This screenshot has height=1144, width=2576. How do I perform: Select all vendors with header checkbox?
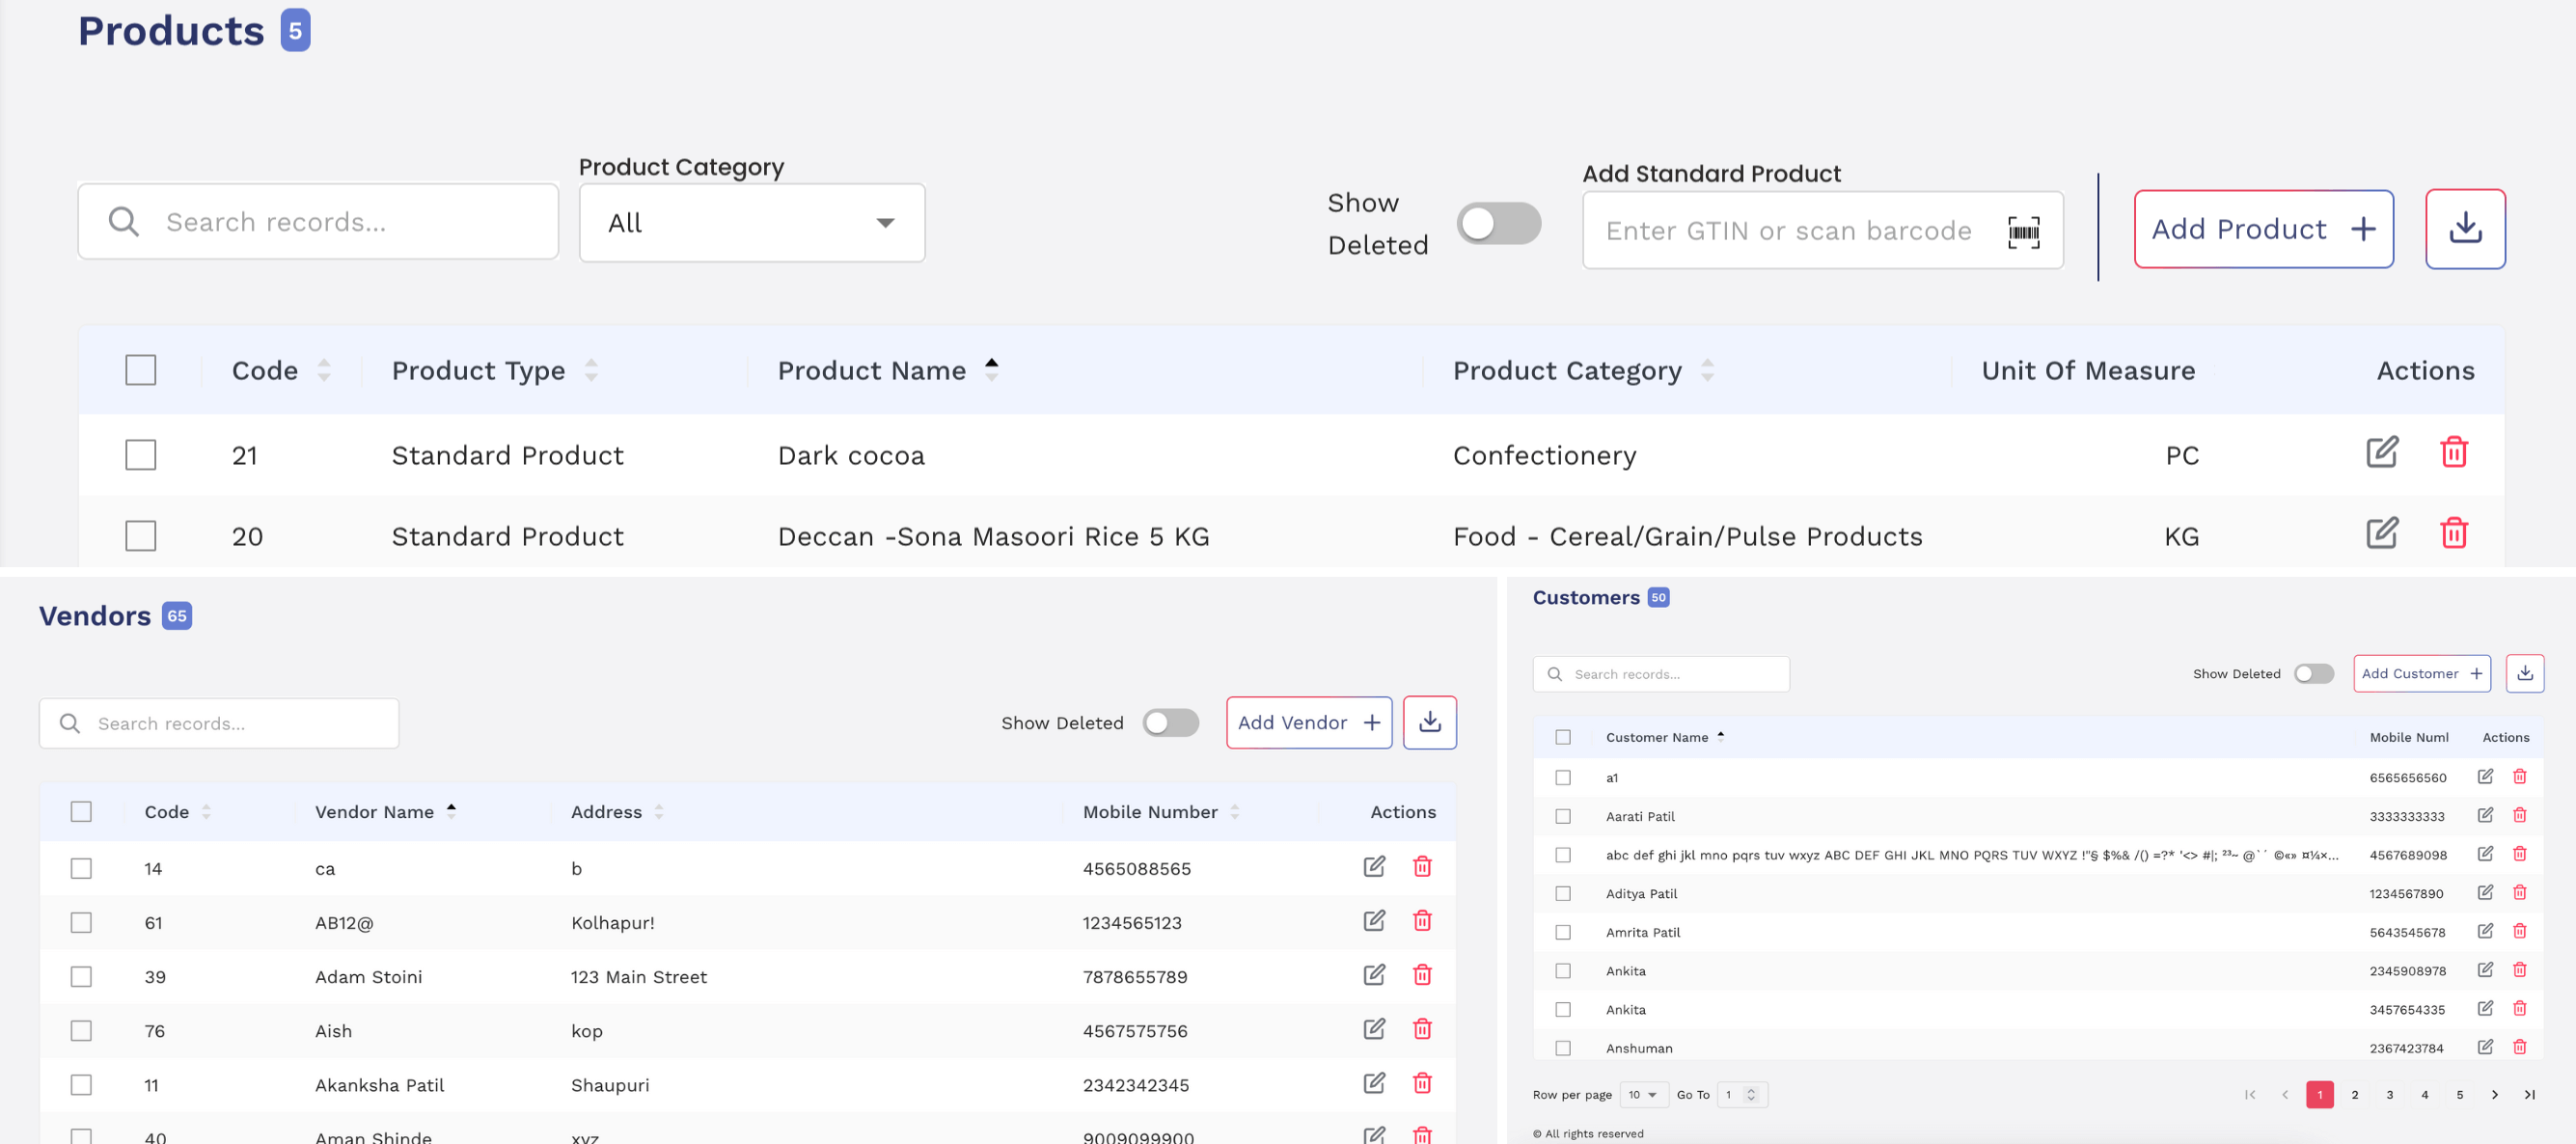(81, 812)
